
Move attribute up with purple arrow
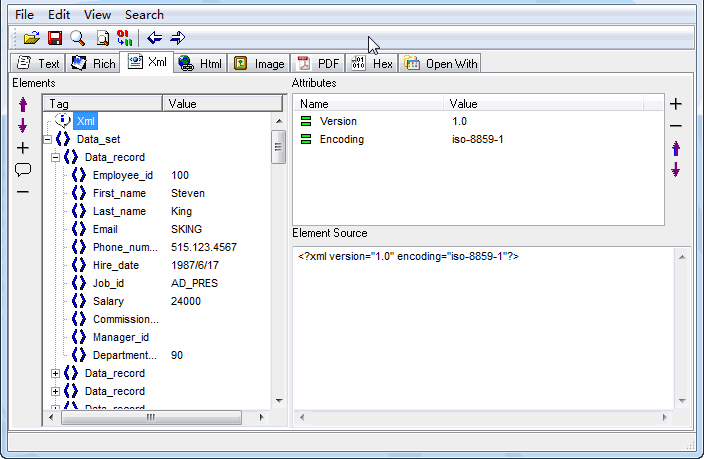coord(676,148)
